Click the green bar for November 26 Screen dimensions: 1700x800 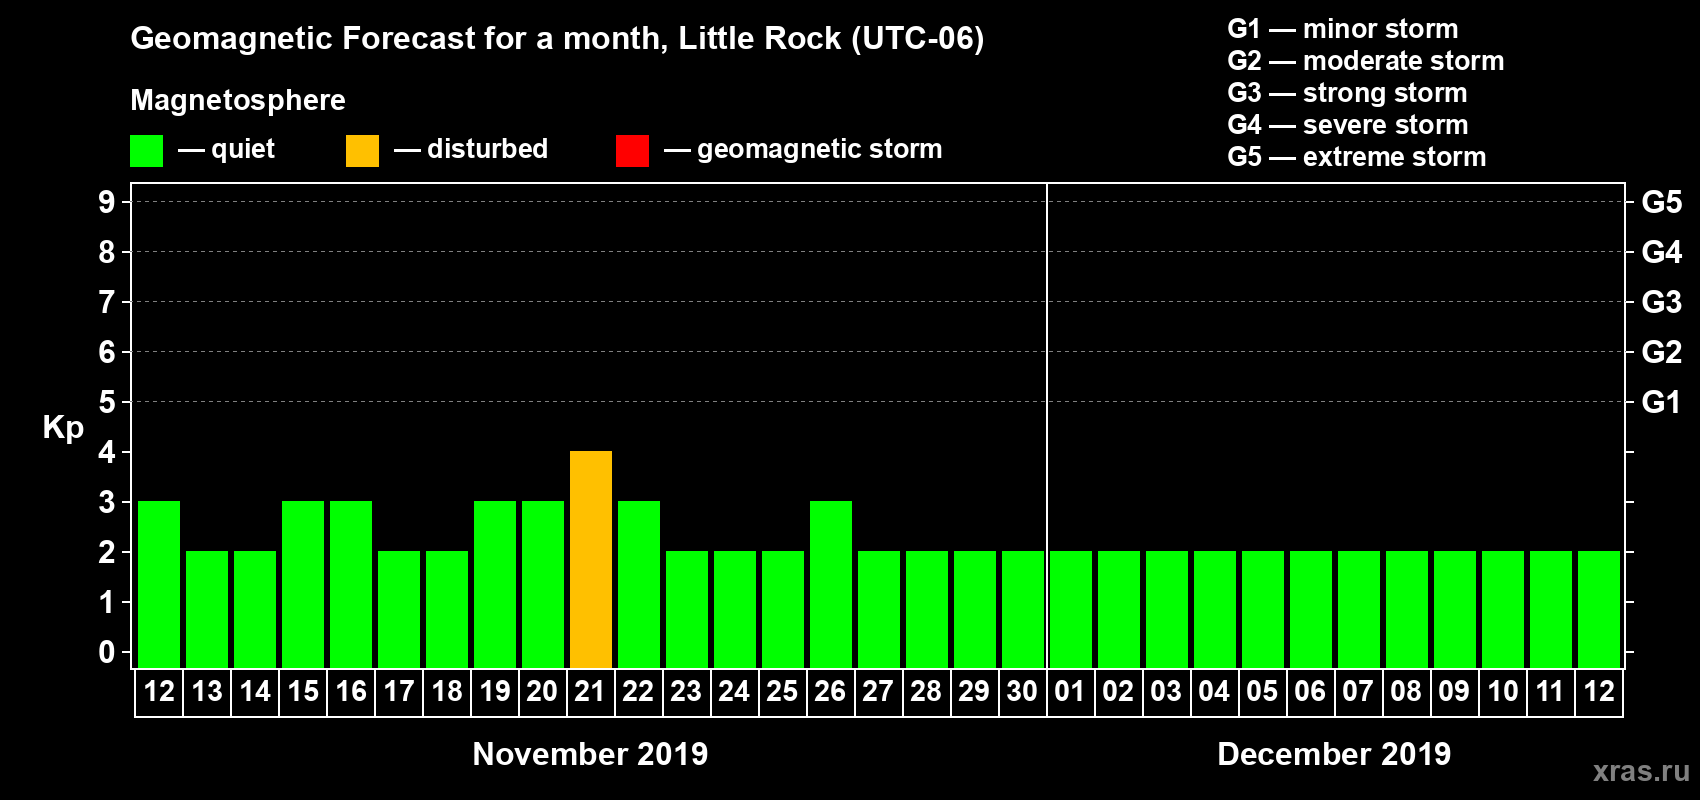pyautogui.click(x=831, y=584)
